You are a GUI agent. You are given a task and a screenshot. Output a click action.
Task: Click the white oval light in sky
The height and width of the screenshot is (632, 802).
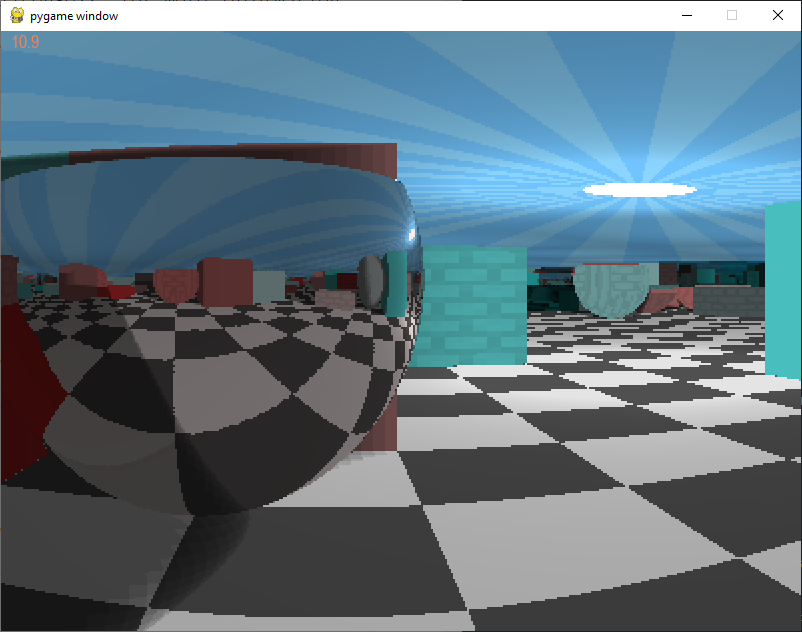click(x=639, y=190)
